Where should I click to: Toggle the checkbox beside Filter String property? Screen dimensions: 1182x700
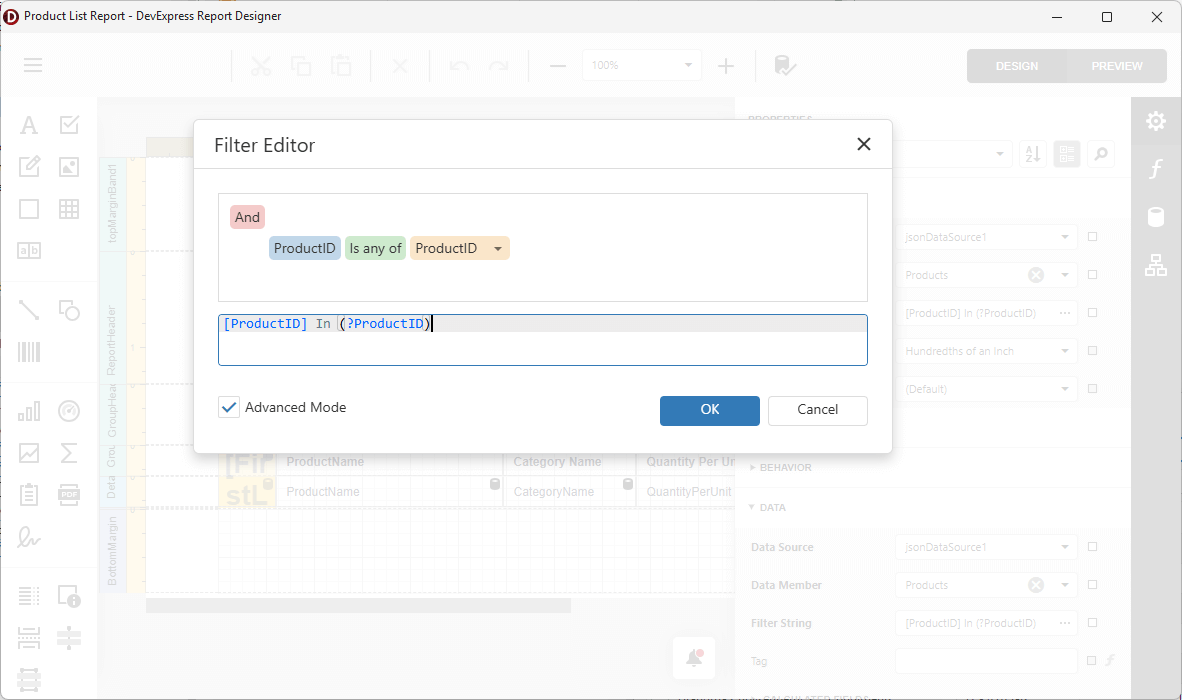pos(1092,622)
